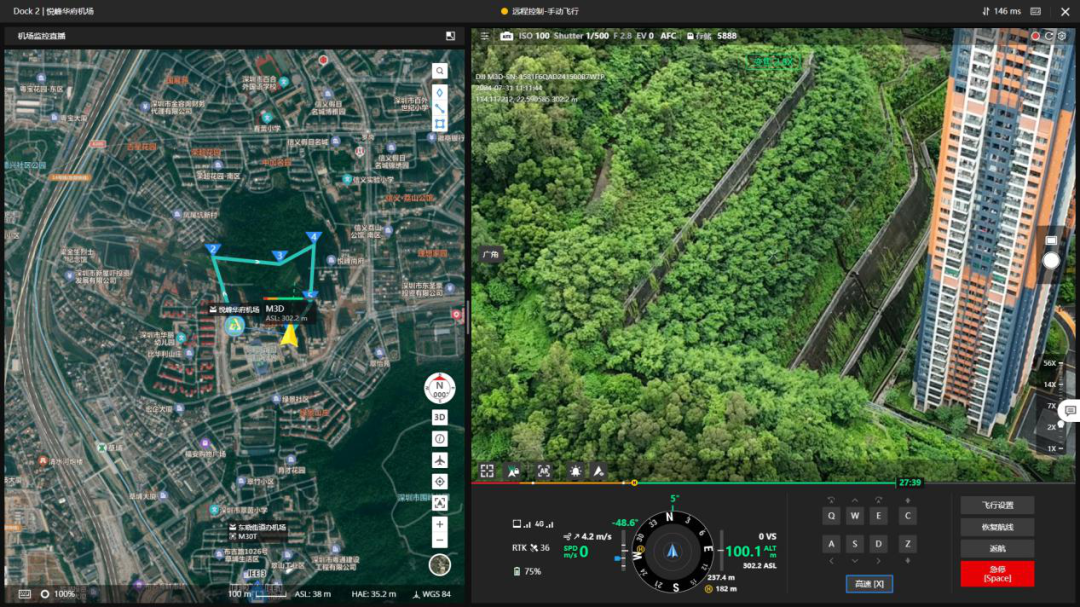This screenshot has width=1080, height=607.
Task: Expand the live view panel to fullscreen
Action: (x=487, y=470)
